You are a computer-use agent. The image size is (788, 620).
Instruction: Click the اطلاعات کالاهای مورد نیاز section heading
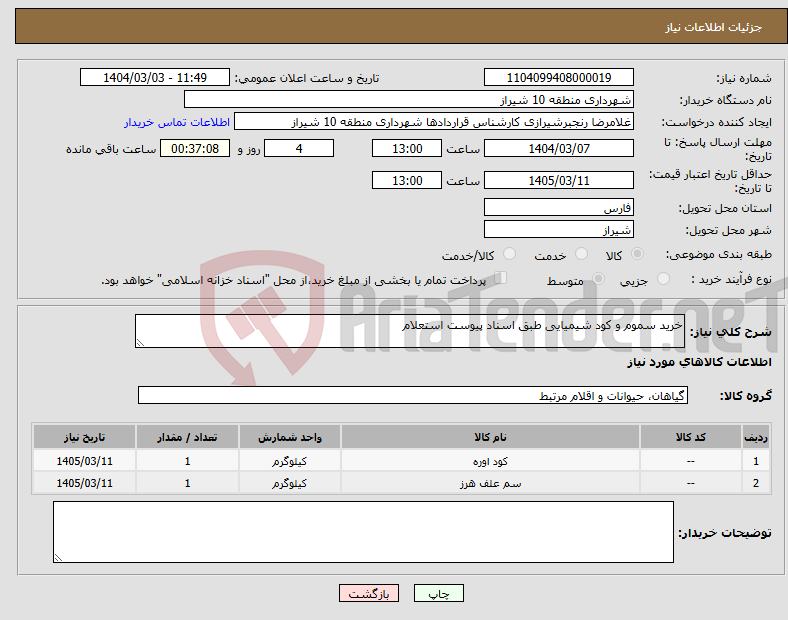tap(699, 362)
